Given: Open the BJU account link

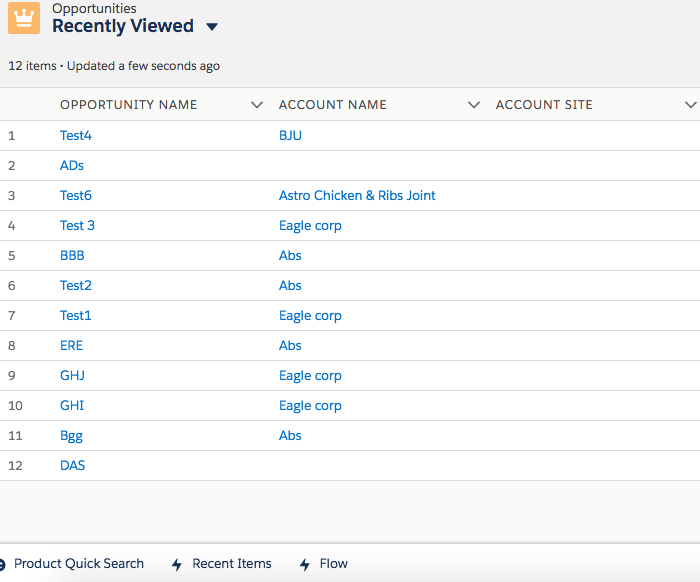Looking at the screenshot, I should coord(290,136).
